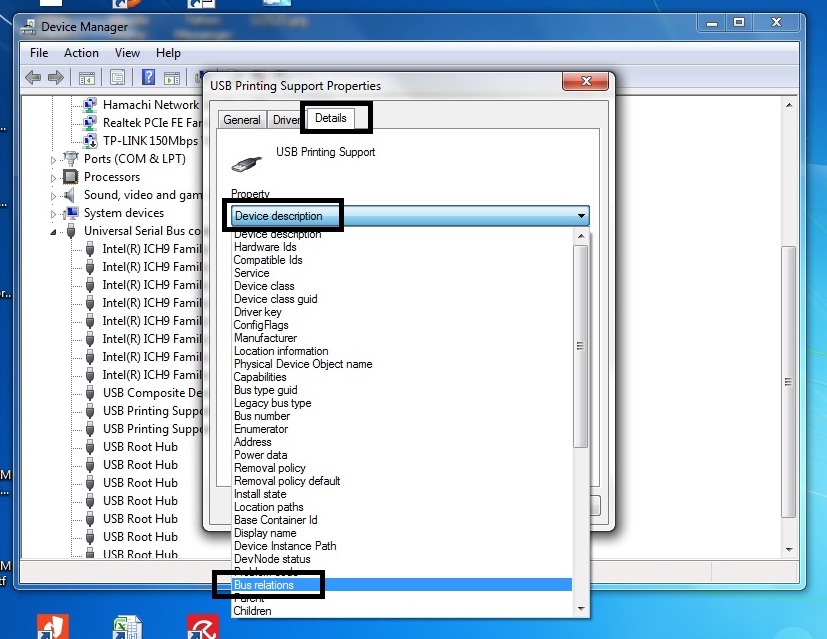This screenshot has width=827, height=639.
Task: Expand the Ports (COM & LPT) node
Action: (53, 159)
